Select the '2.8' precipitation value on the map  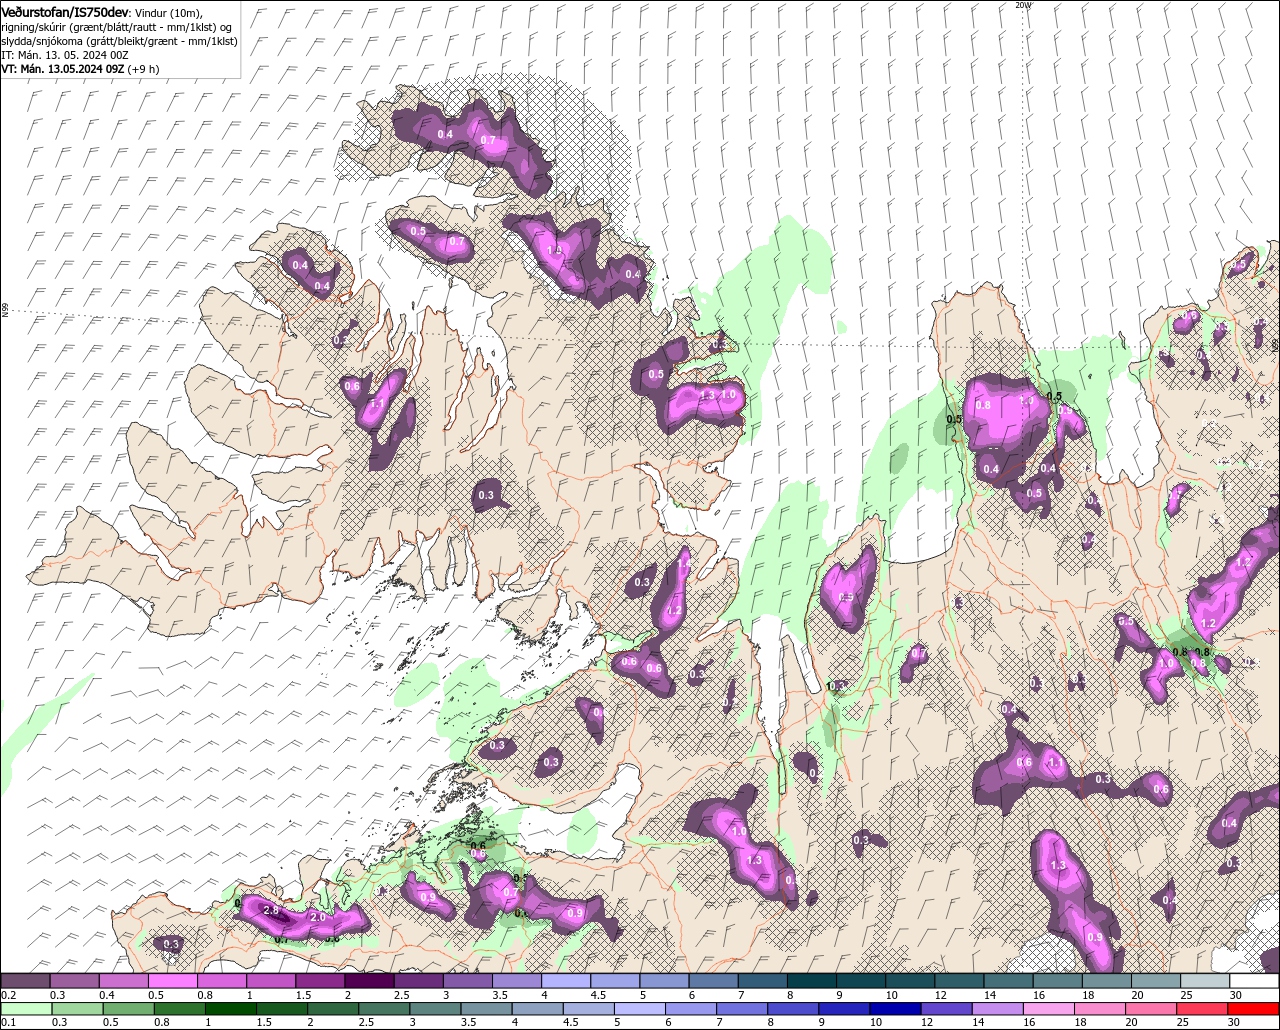point(270,910)
